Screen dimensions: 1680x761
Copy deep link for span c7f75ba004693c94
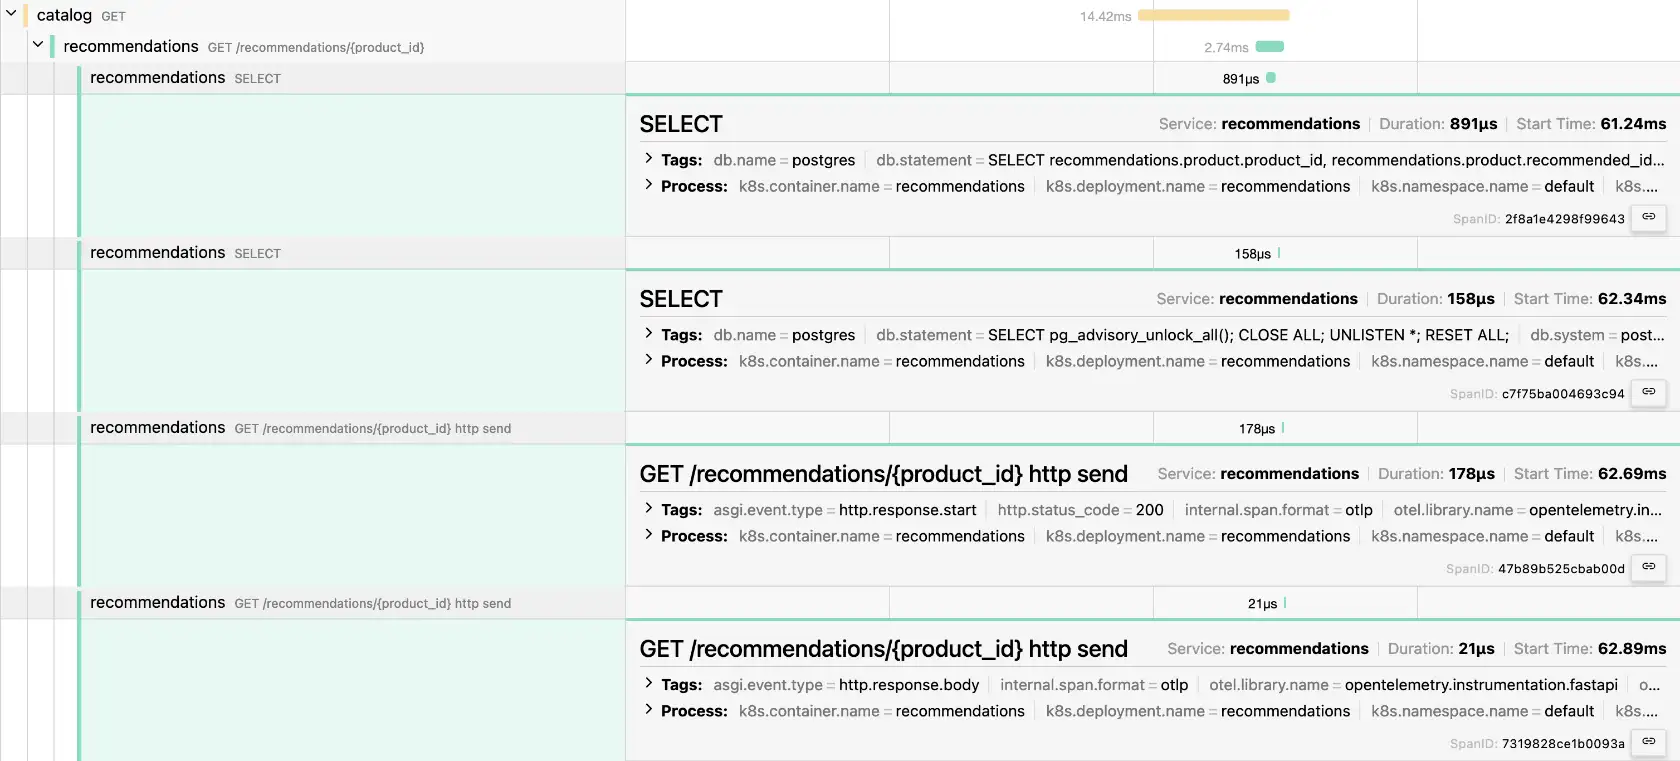click(1648, 392)
